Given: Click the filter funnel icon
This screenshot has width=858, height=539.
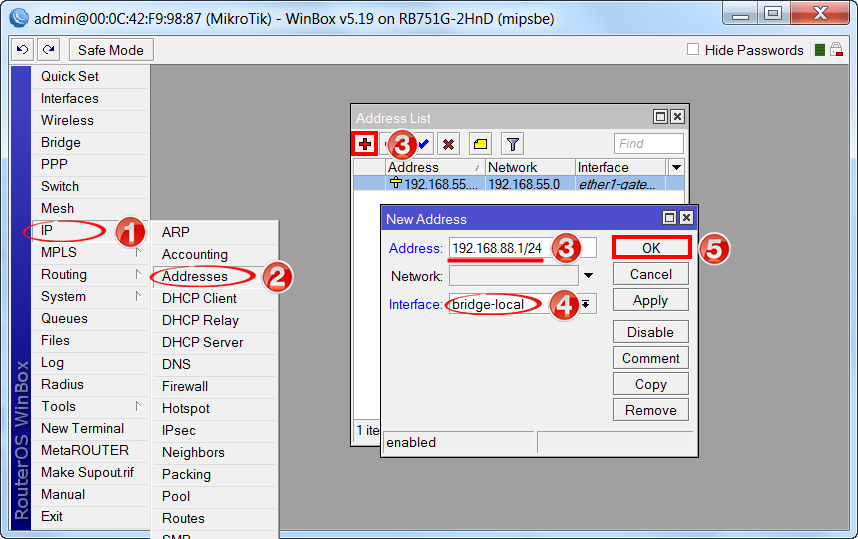Looking at the screenshot, I should 513,144.
